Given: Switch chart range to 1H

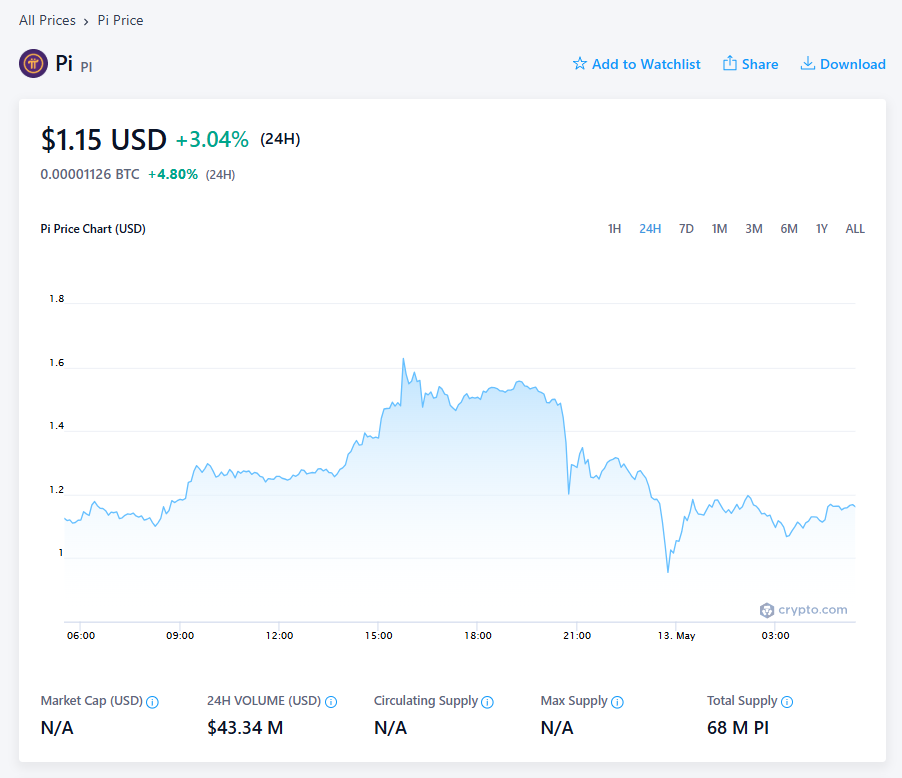Looking at the screenshot, I should [x=614, y=229].
